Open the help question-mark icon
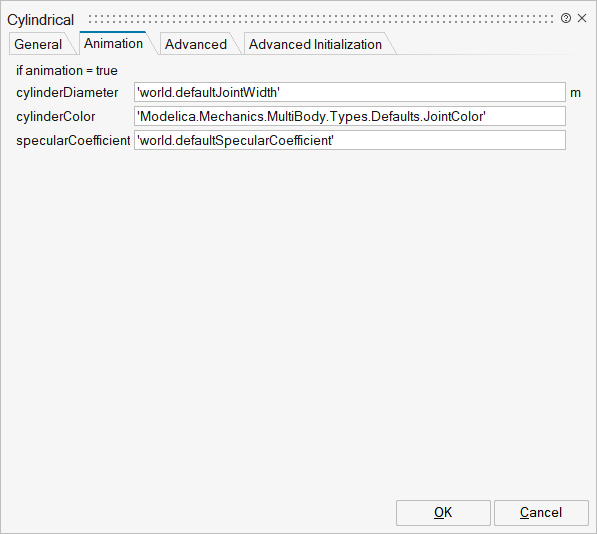Image resolution: width=597 pixels, height=534 pixels. click(566, 18)
